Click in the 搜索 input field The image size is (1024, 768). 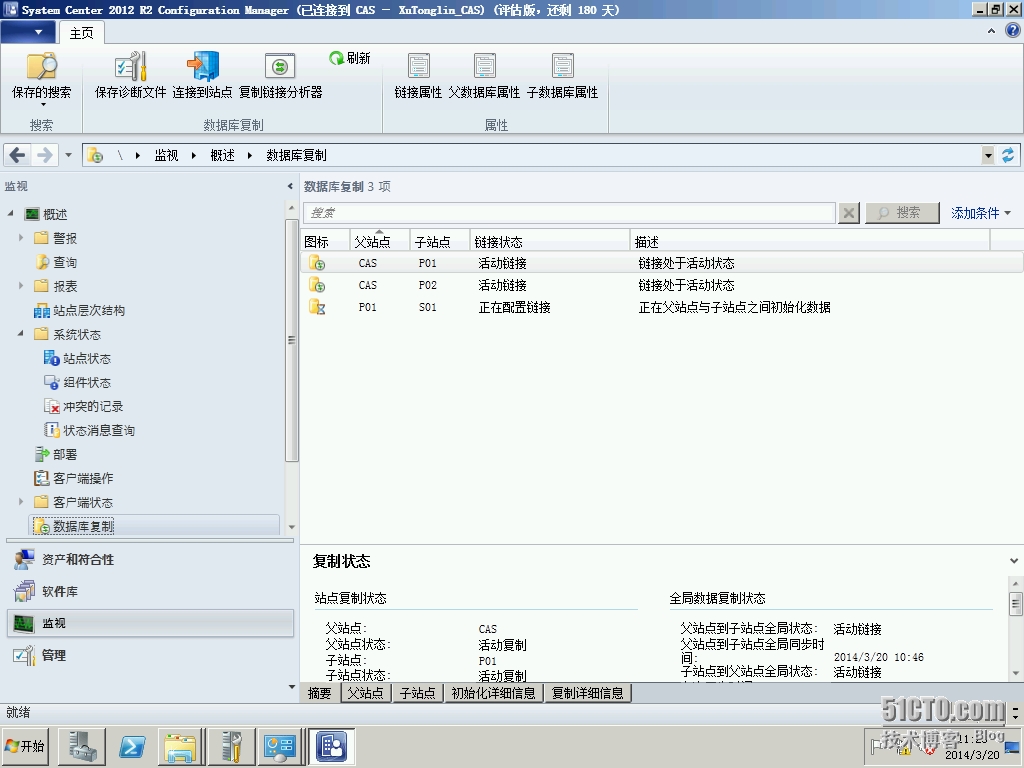(x=569, y=213)
